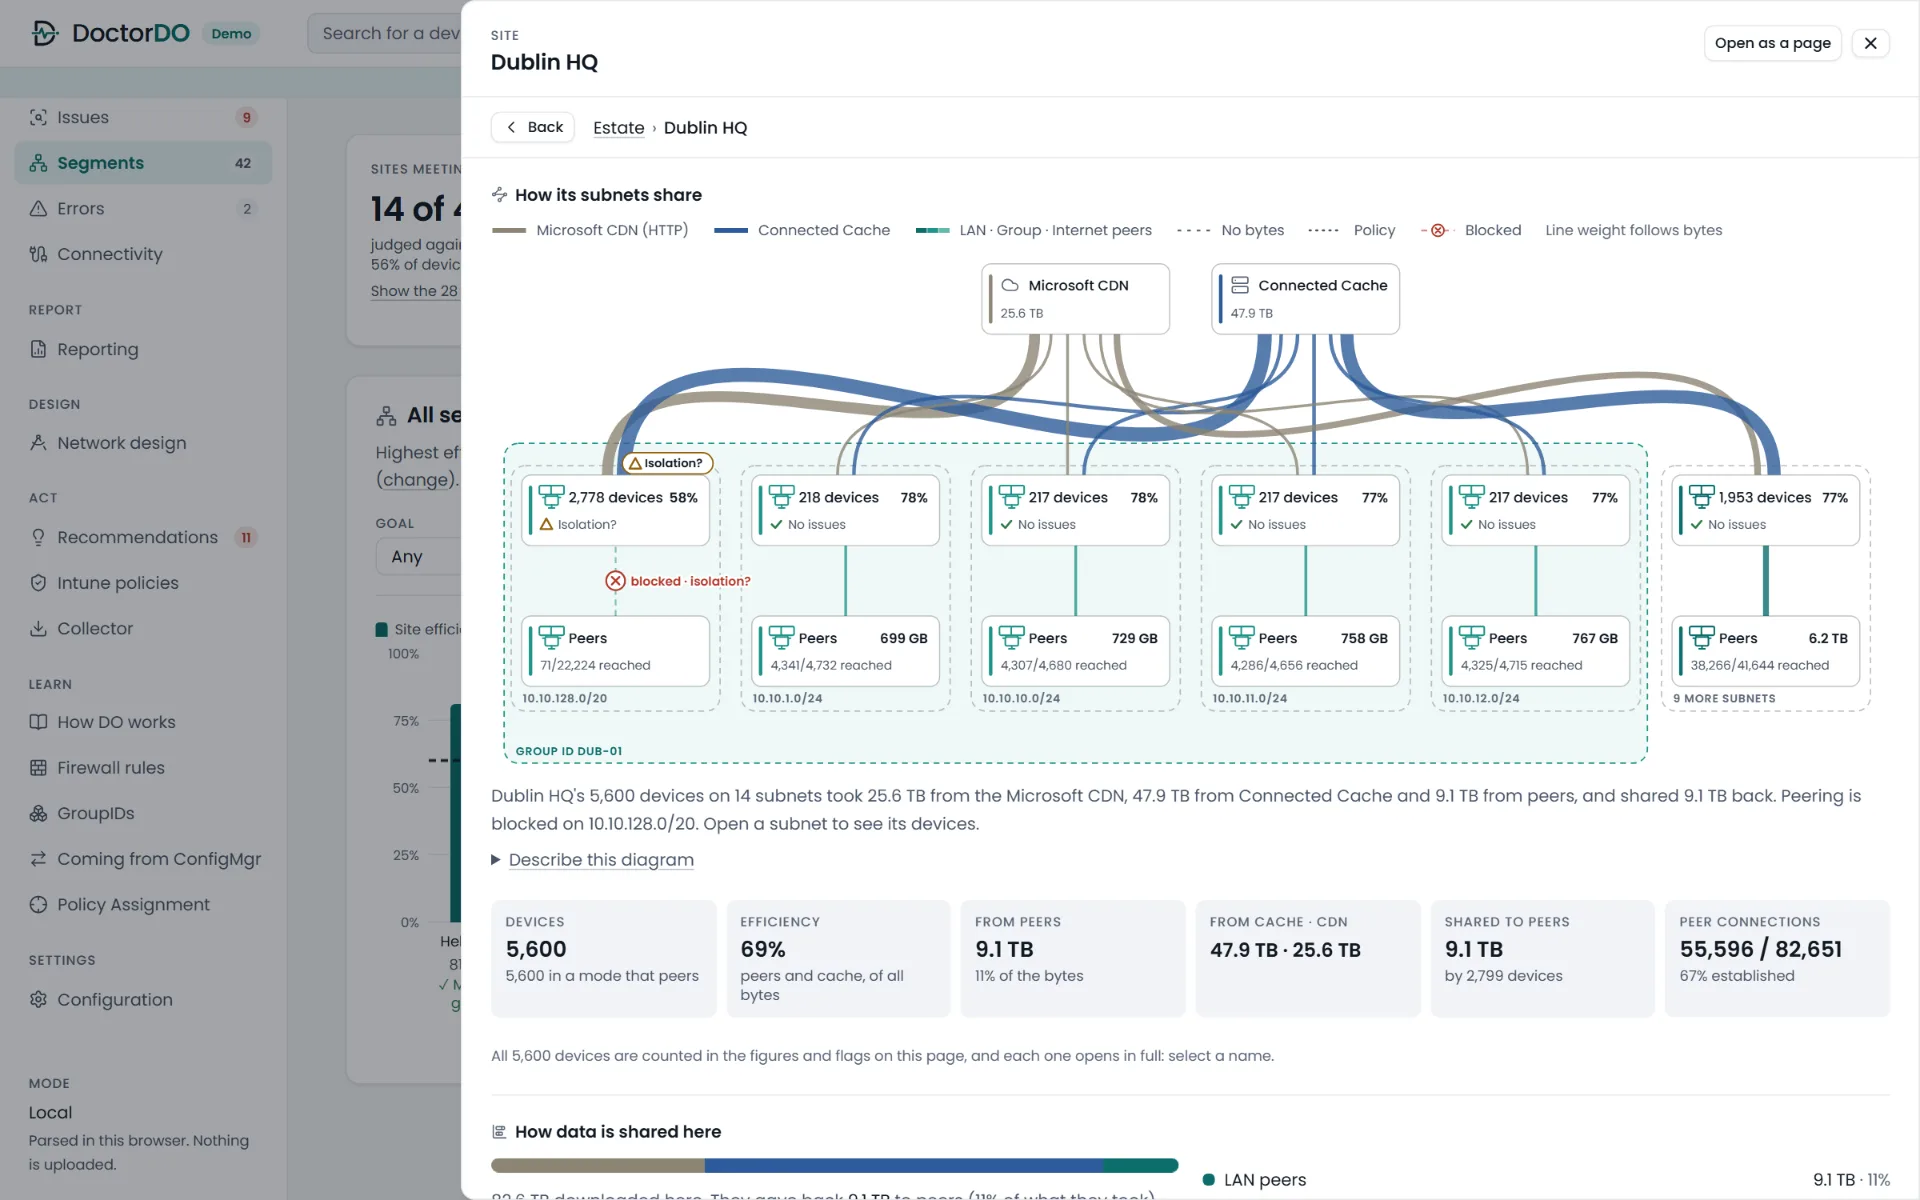Open Dublin HQ as a page

coord(1772,43)
